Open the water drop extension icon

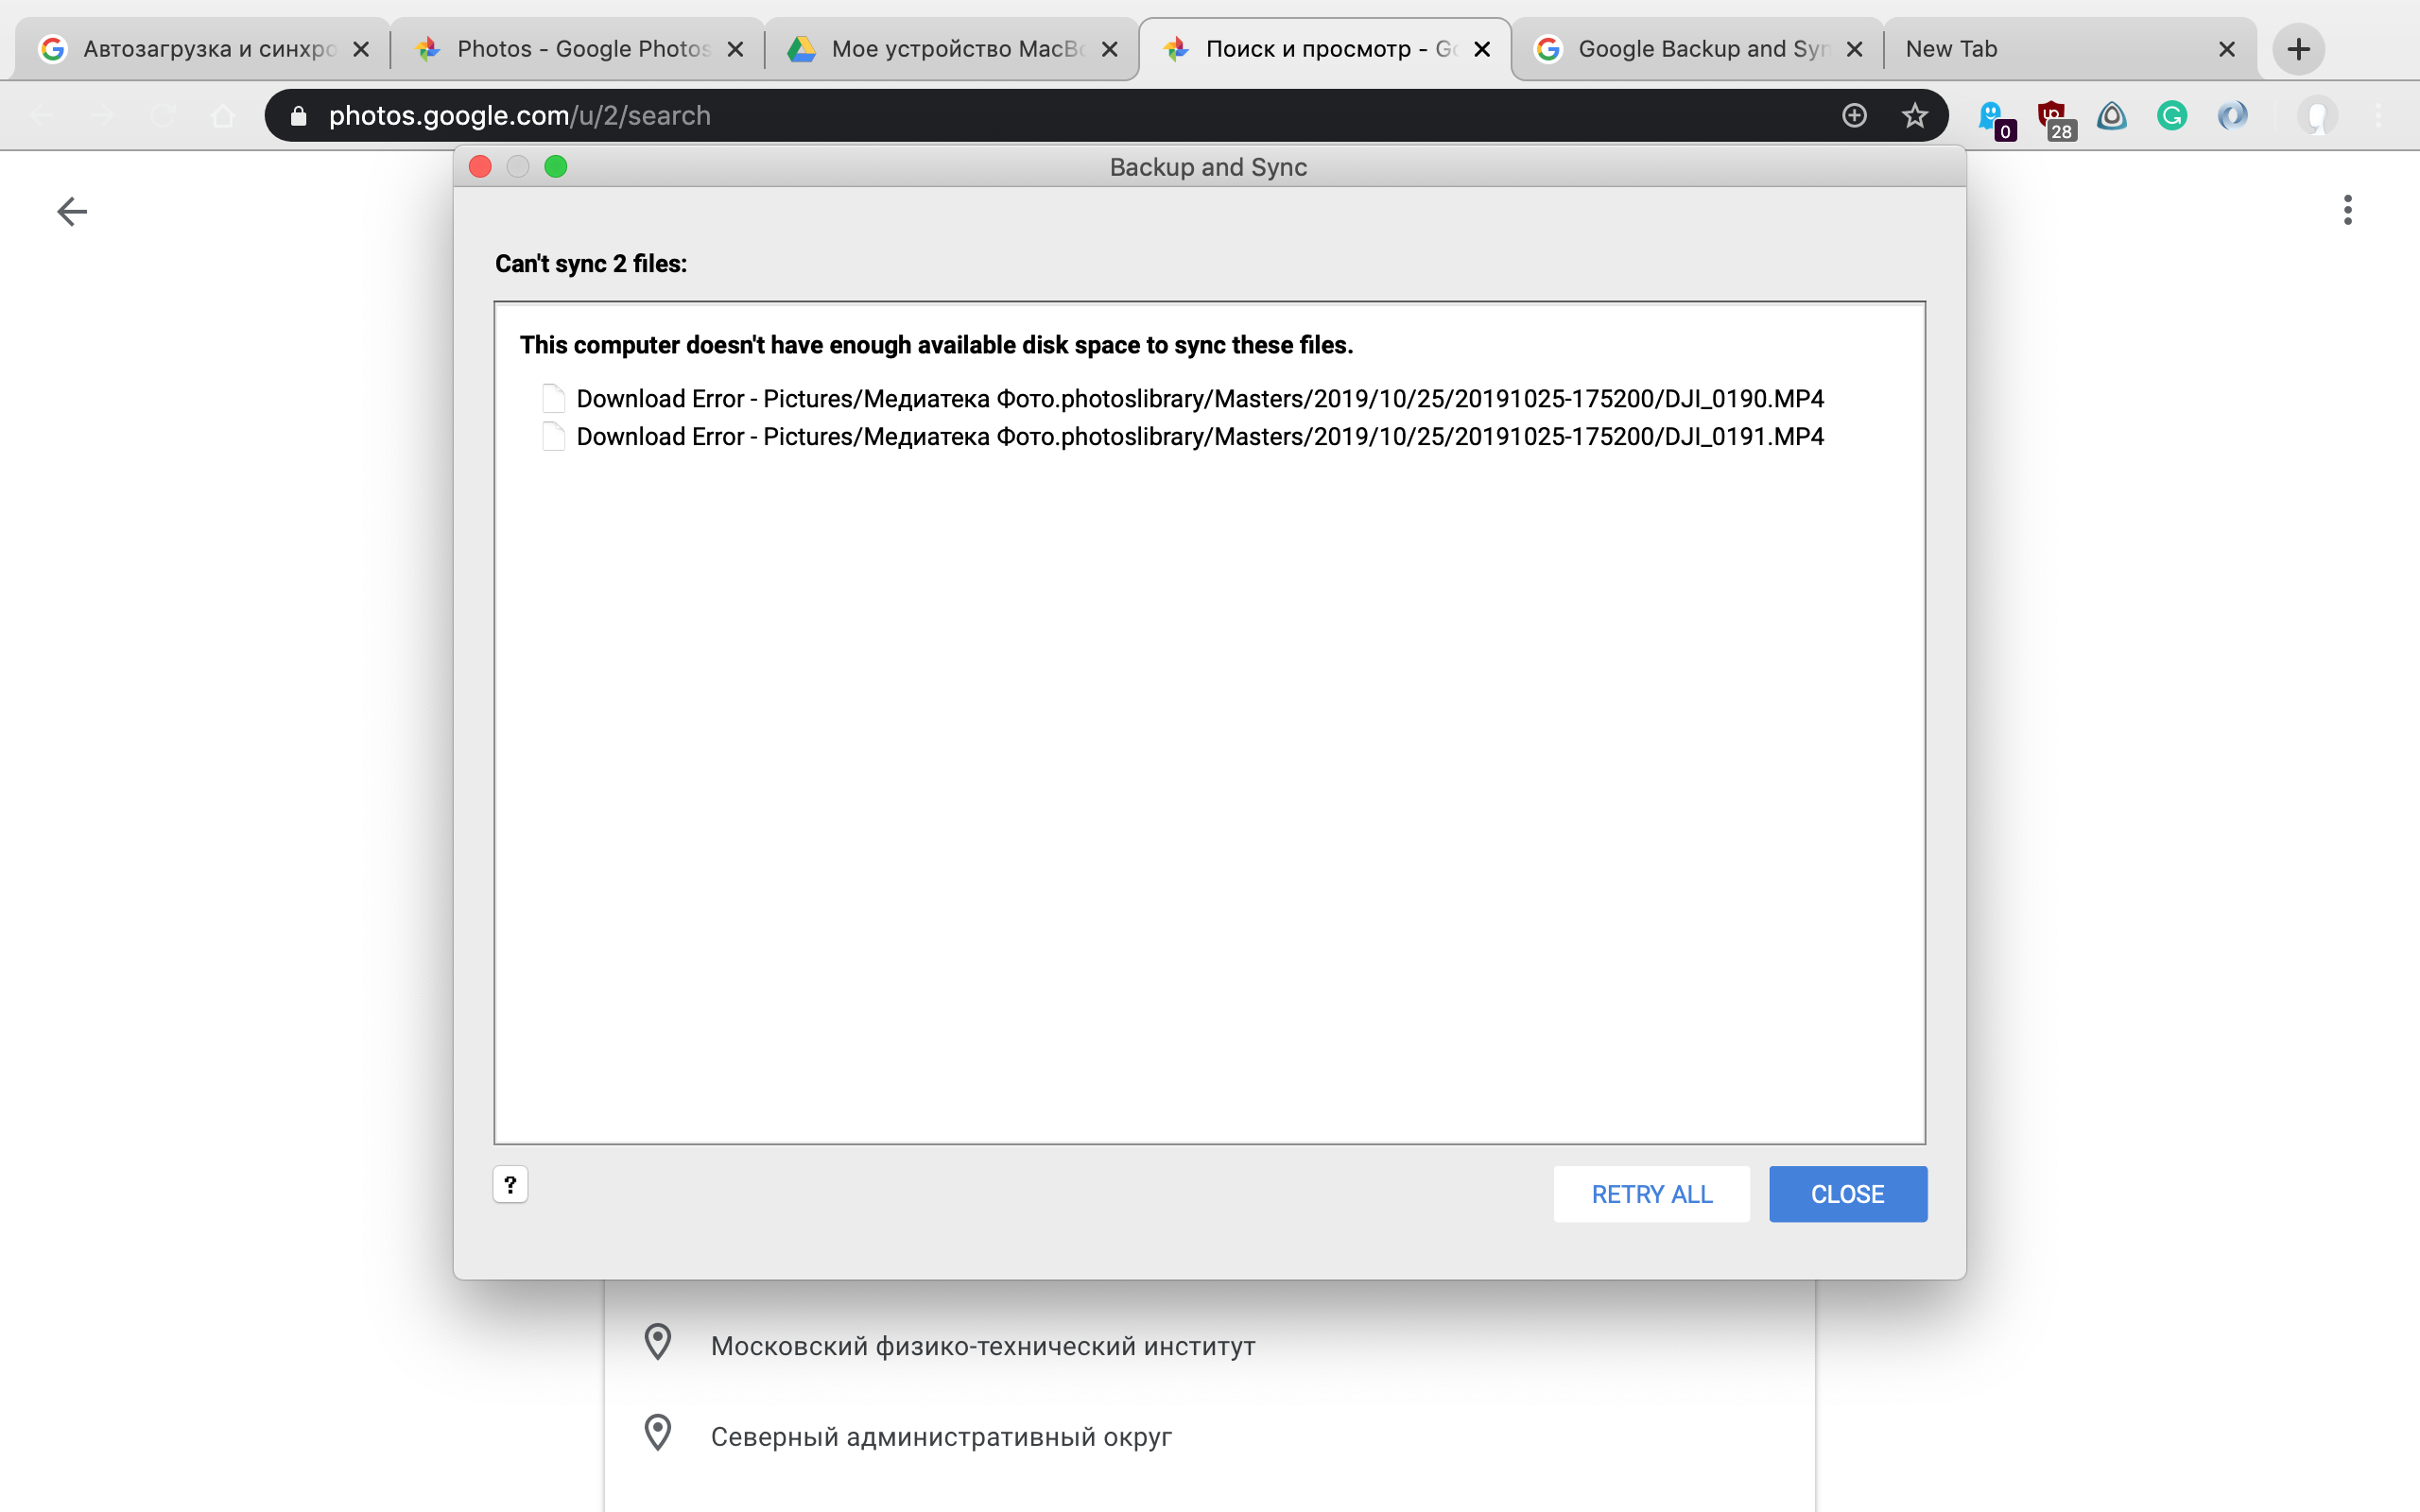pyautogui.click(x=2111, y=116)
